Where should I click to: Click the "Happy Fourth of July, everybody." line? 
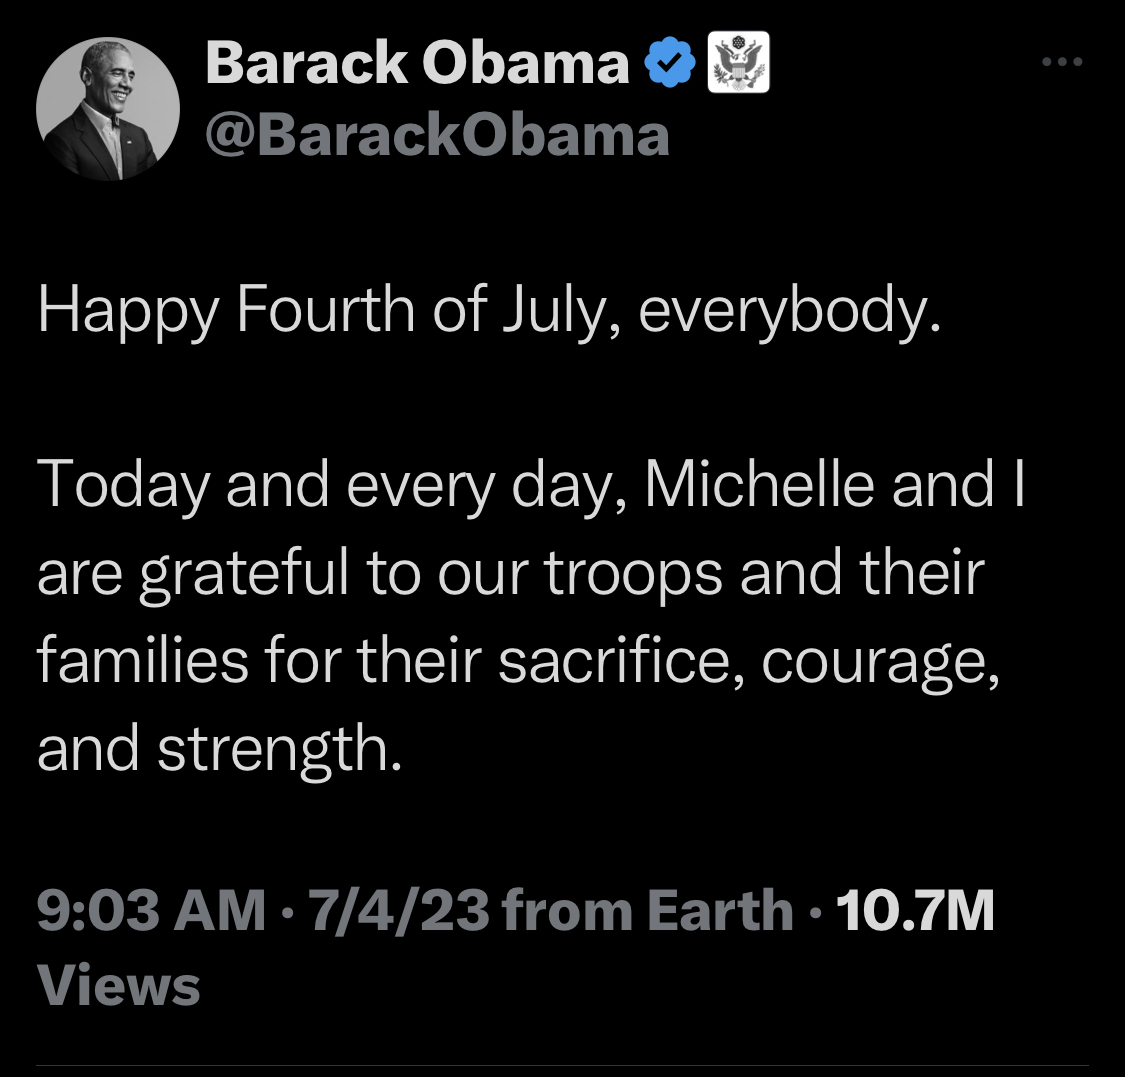[489, 311]
